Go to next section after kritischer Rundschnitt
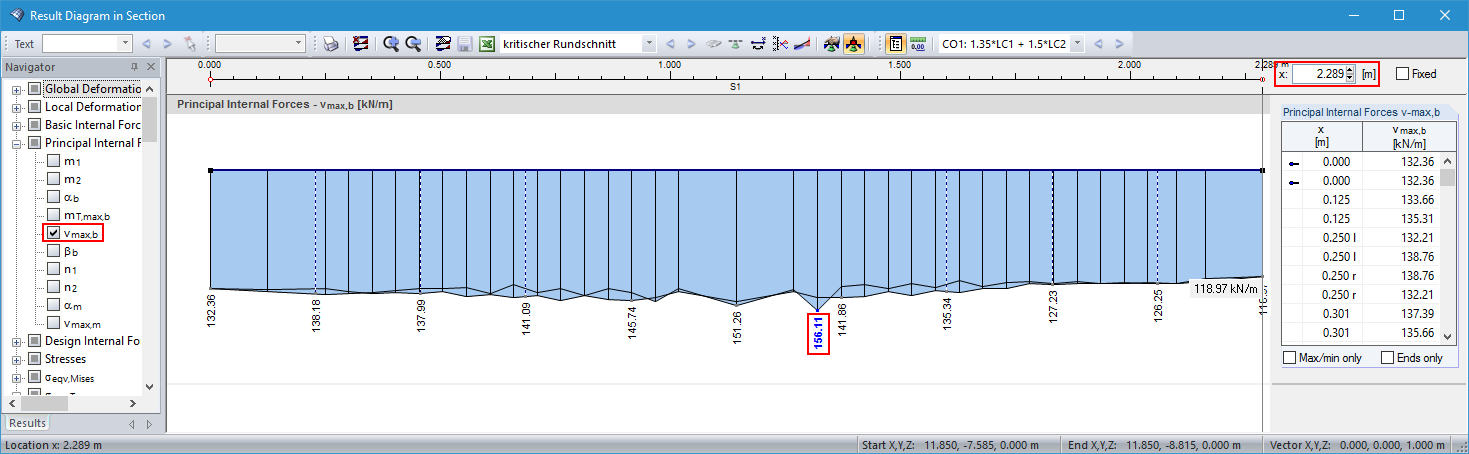 point(691,44)
